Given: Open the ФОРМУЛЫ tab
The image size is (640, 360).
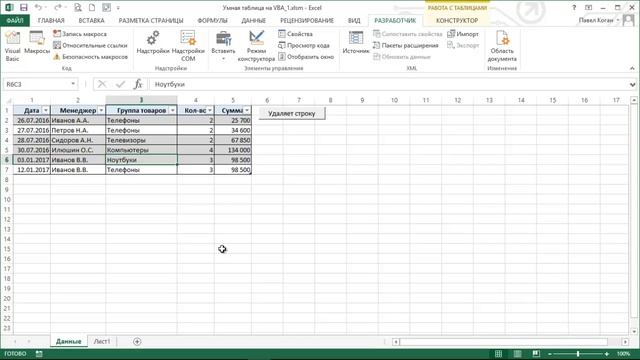Looking at the screenshot, I should (x=212, y=20).
